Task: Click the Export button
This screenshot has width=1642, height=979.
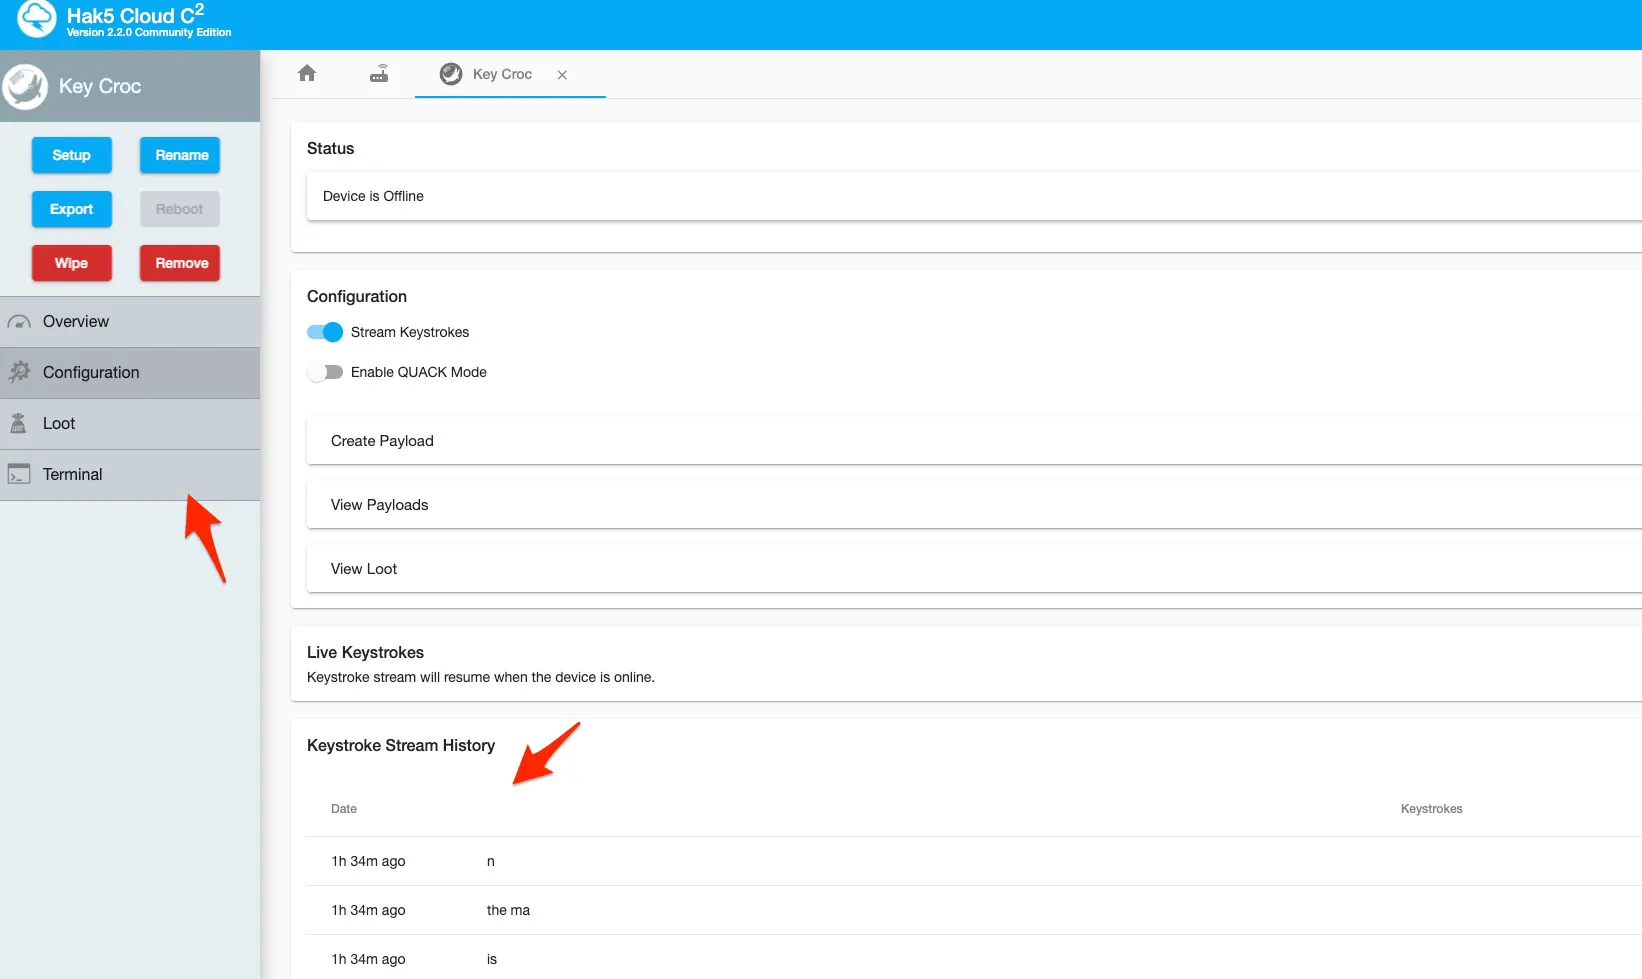Action: tap(71, 209)
